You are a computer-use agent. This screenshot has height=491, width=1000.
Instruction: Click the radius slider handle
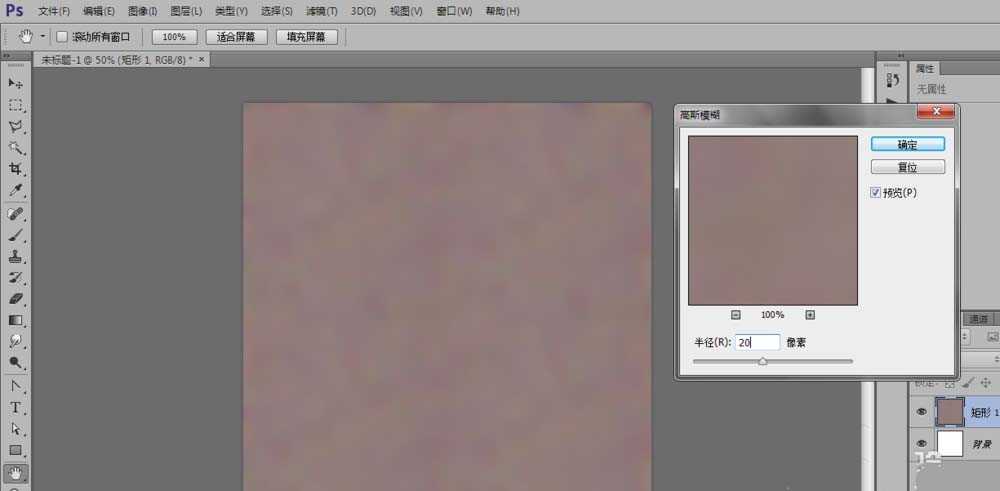(x=762, y=362)
